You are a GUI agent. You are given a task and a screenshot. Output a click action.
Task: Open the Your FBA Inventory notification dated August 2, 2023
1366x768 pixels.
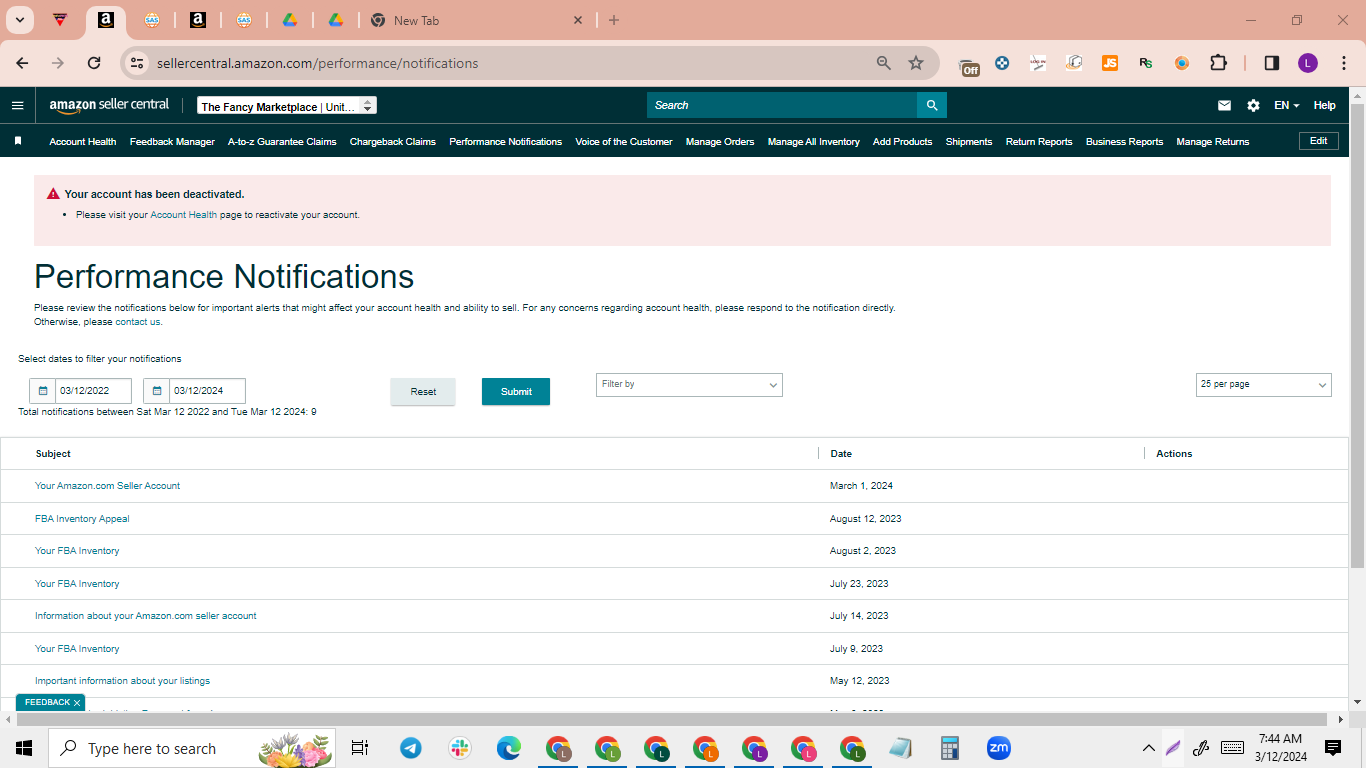coord(77,551)
